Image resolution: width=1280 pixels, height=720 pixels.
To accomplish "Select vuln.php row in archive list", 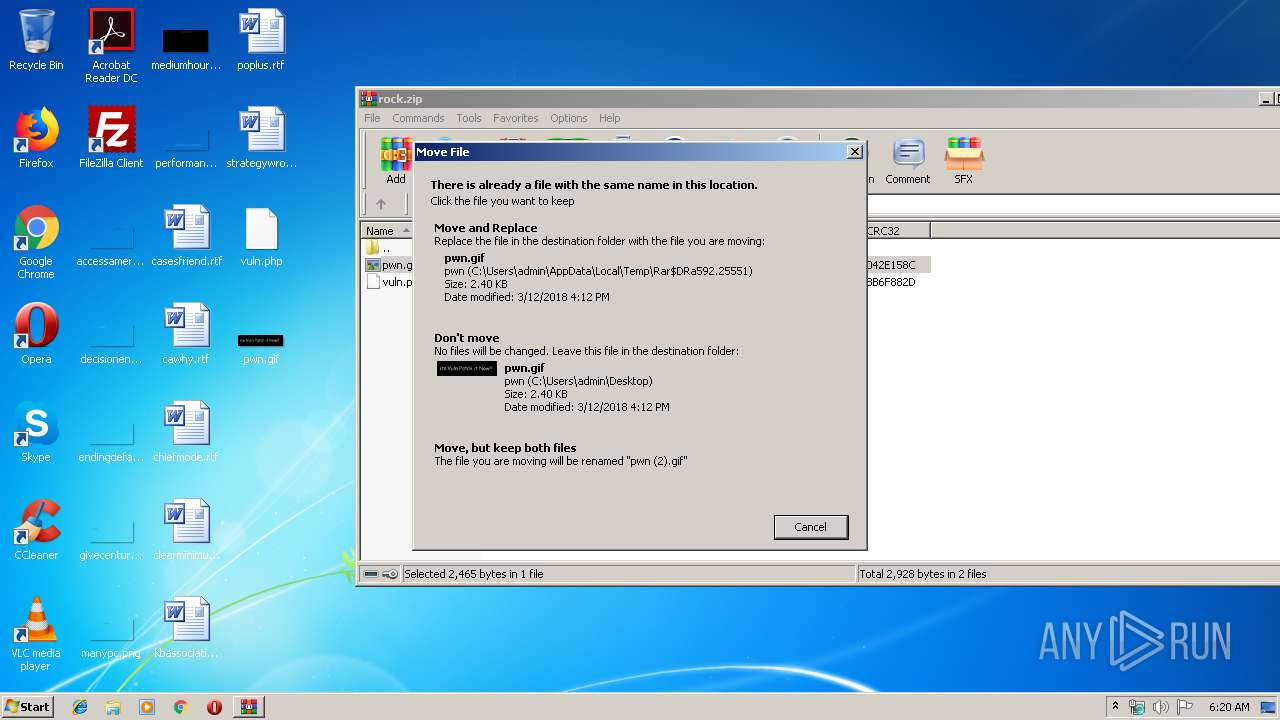I will 388,282.
